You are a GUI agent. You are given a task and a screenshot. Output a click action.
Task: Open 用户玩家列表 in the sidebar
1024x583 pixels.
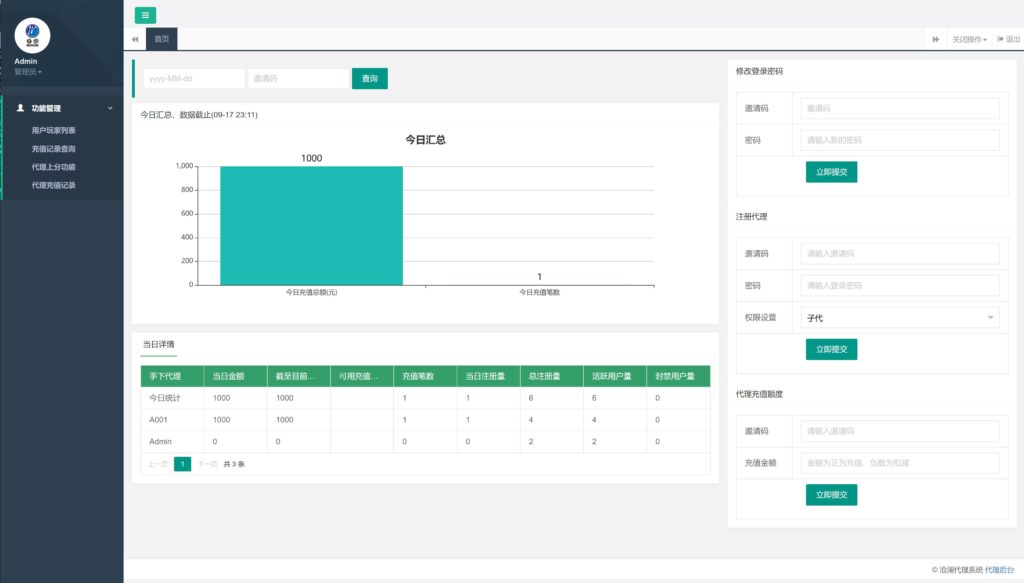pos(54,130)
